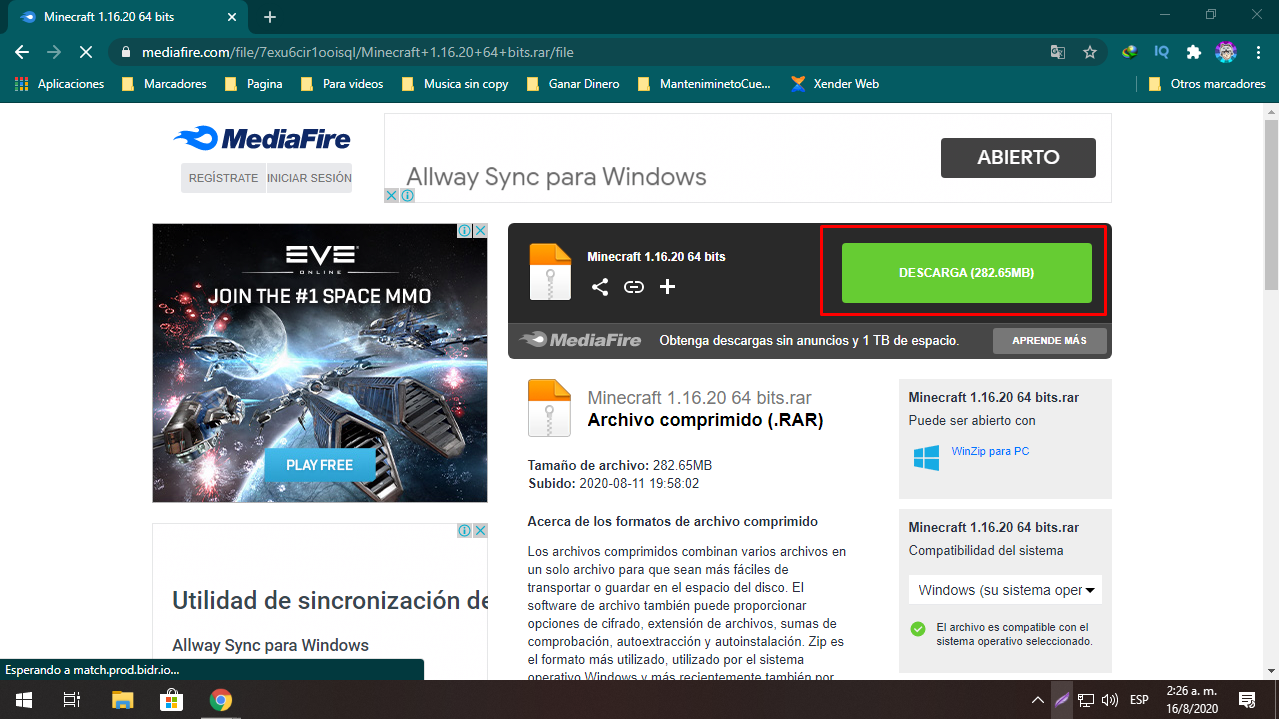
Task: Open the Pagina bookmark folder
Action: (254, 84)
